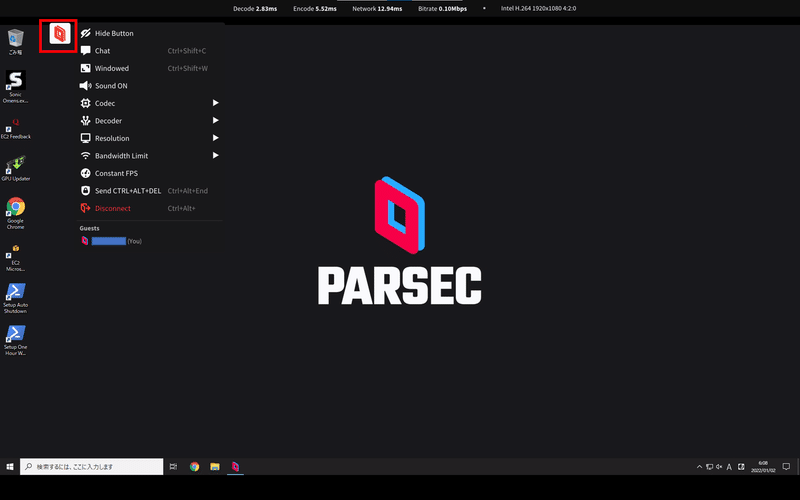Select the Setup Auto Shutdown shortcut
Screen dimensions: 800x500
(15, 298)
